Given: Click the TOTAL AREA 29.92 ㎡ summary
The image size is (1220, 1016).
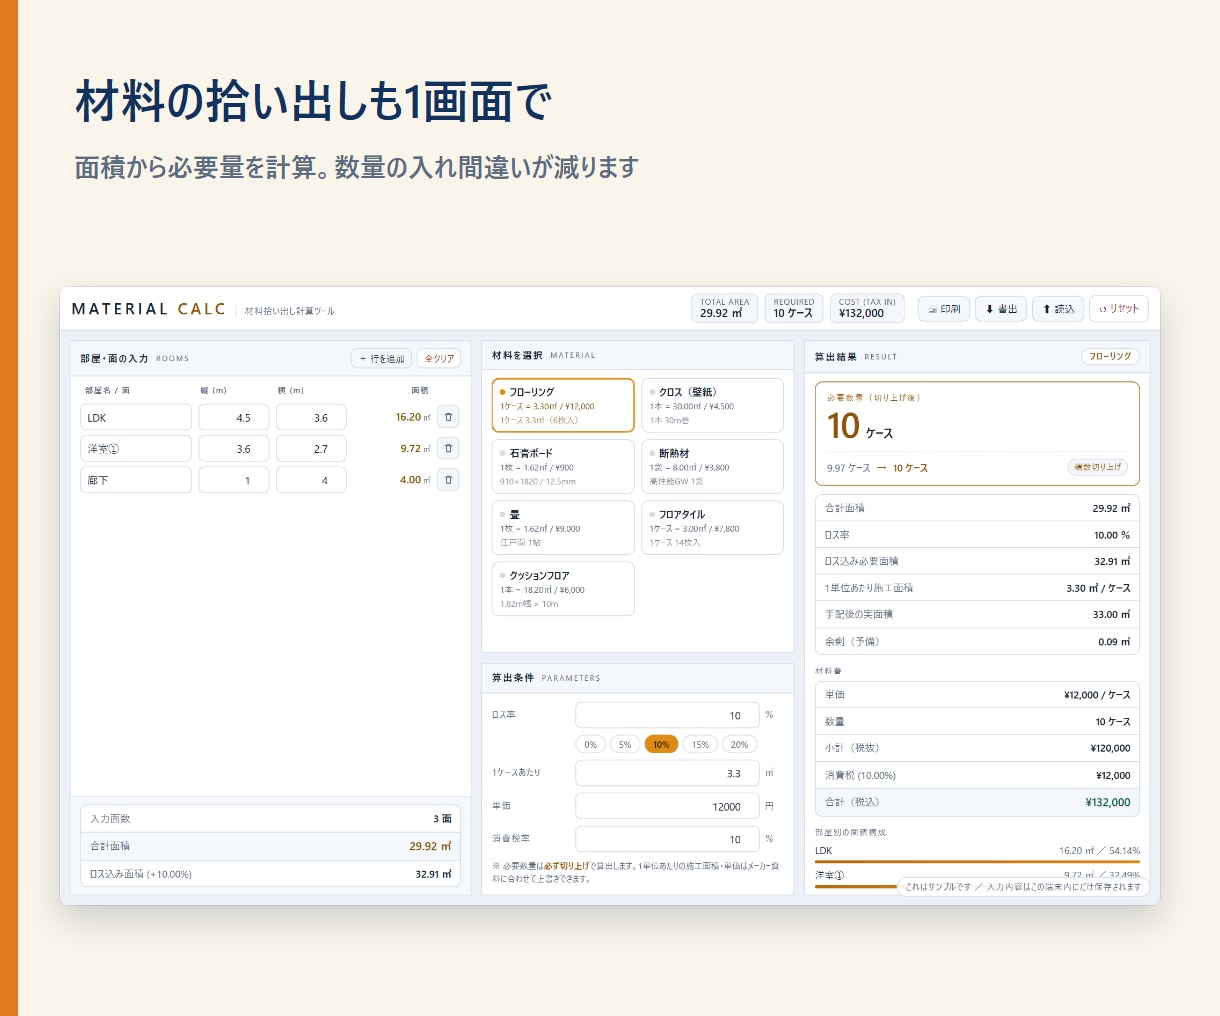Looking at the screenshot, I should pyautogui.click(x=724, y=308).
